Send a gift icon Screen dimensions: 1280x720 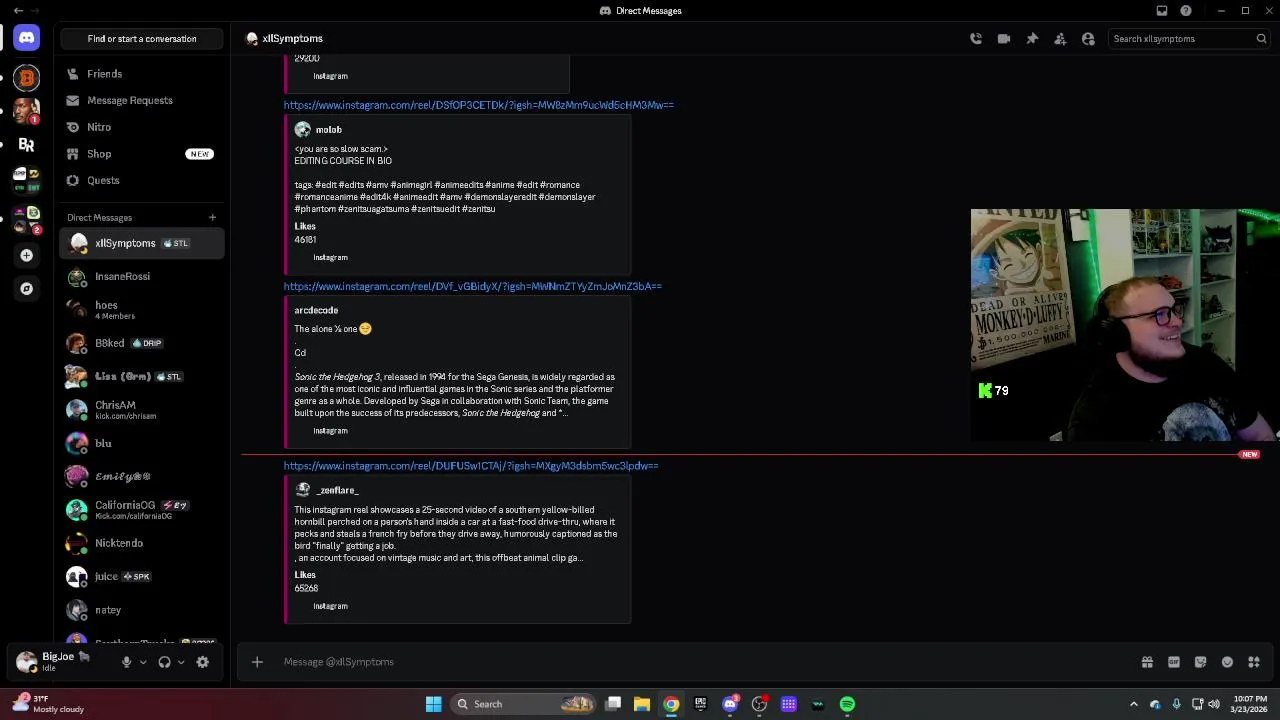[1147, 661]
